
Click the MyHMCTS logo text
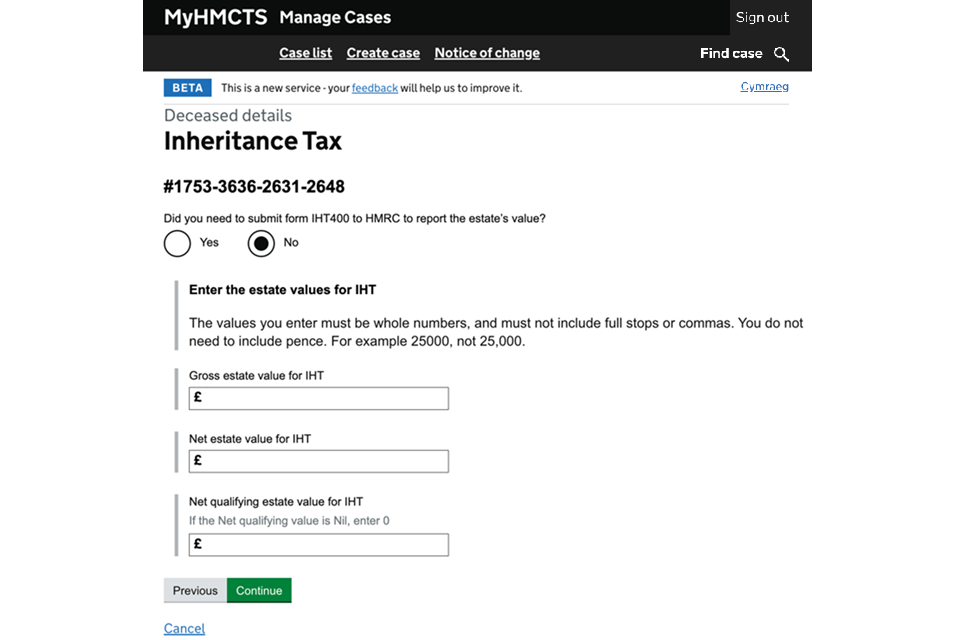pyautogui.click(x=215, y=17)
